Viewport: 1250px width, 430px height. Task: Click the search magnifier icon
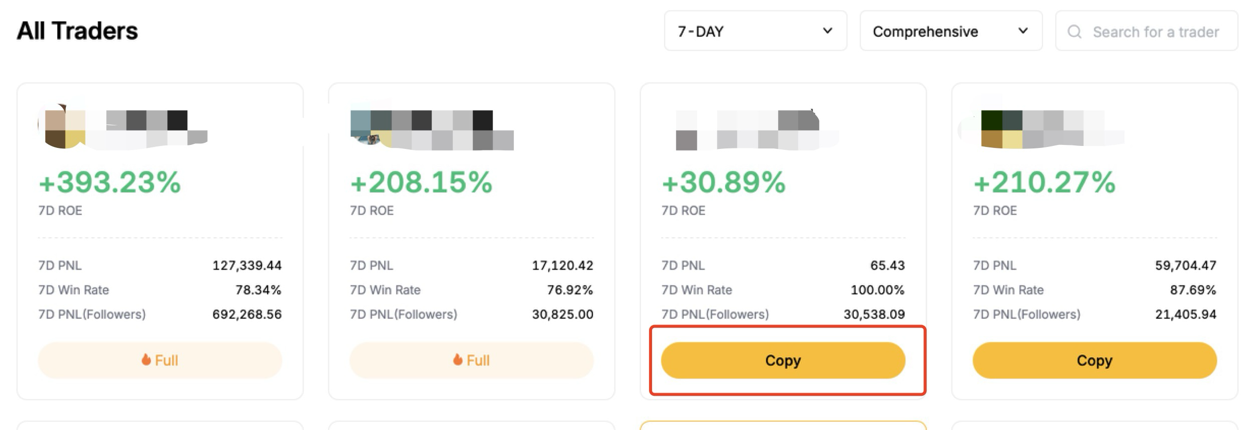click(1075, 32)
